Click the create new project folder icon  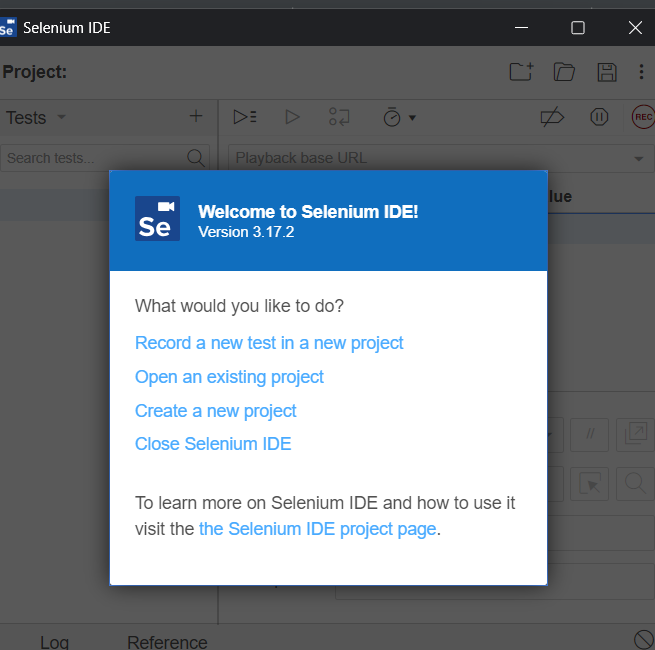pos(521,72)
